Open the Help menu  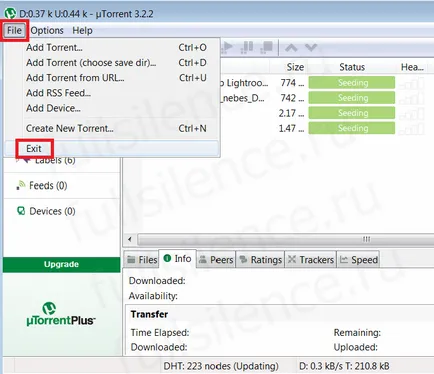82,31
